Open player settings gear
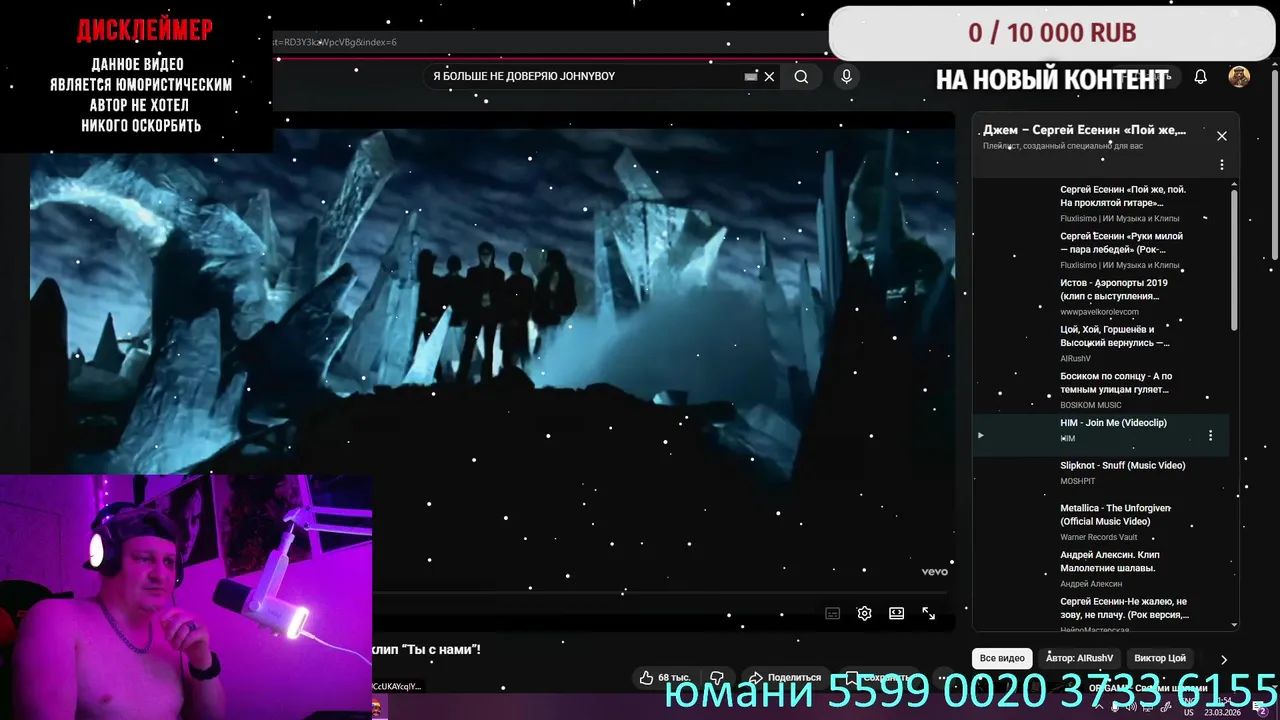The width and height of the screenshot is (1280, 720). pyautogui.click(x=865, y=614)
